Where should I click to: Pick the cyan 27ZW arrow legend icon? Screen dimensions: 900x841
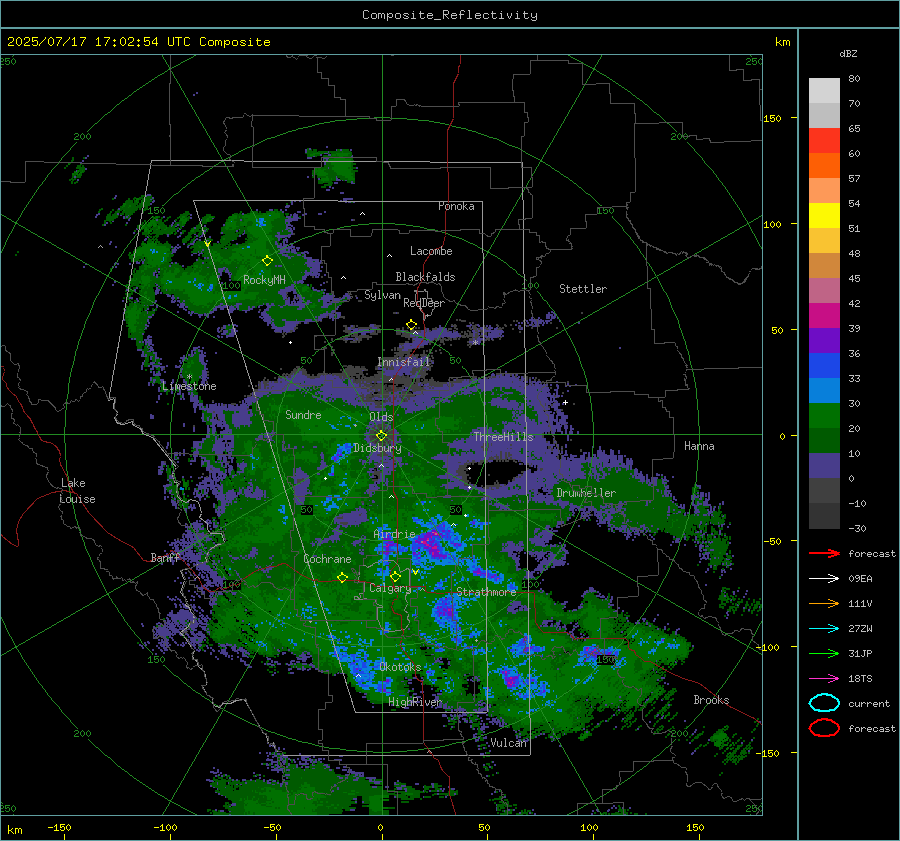824,628
